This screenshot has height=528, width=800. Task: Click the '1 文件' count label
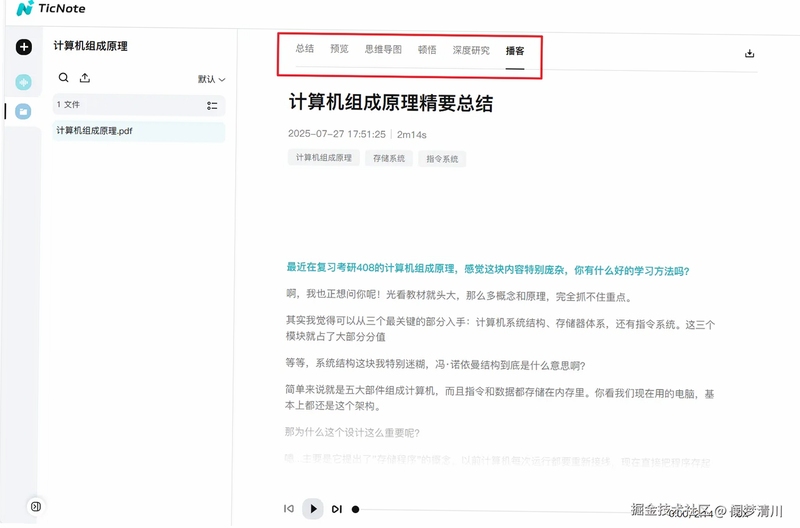68,105
